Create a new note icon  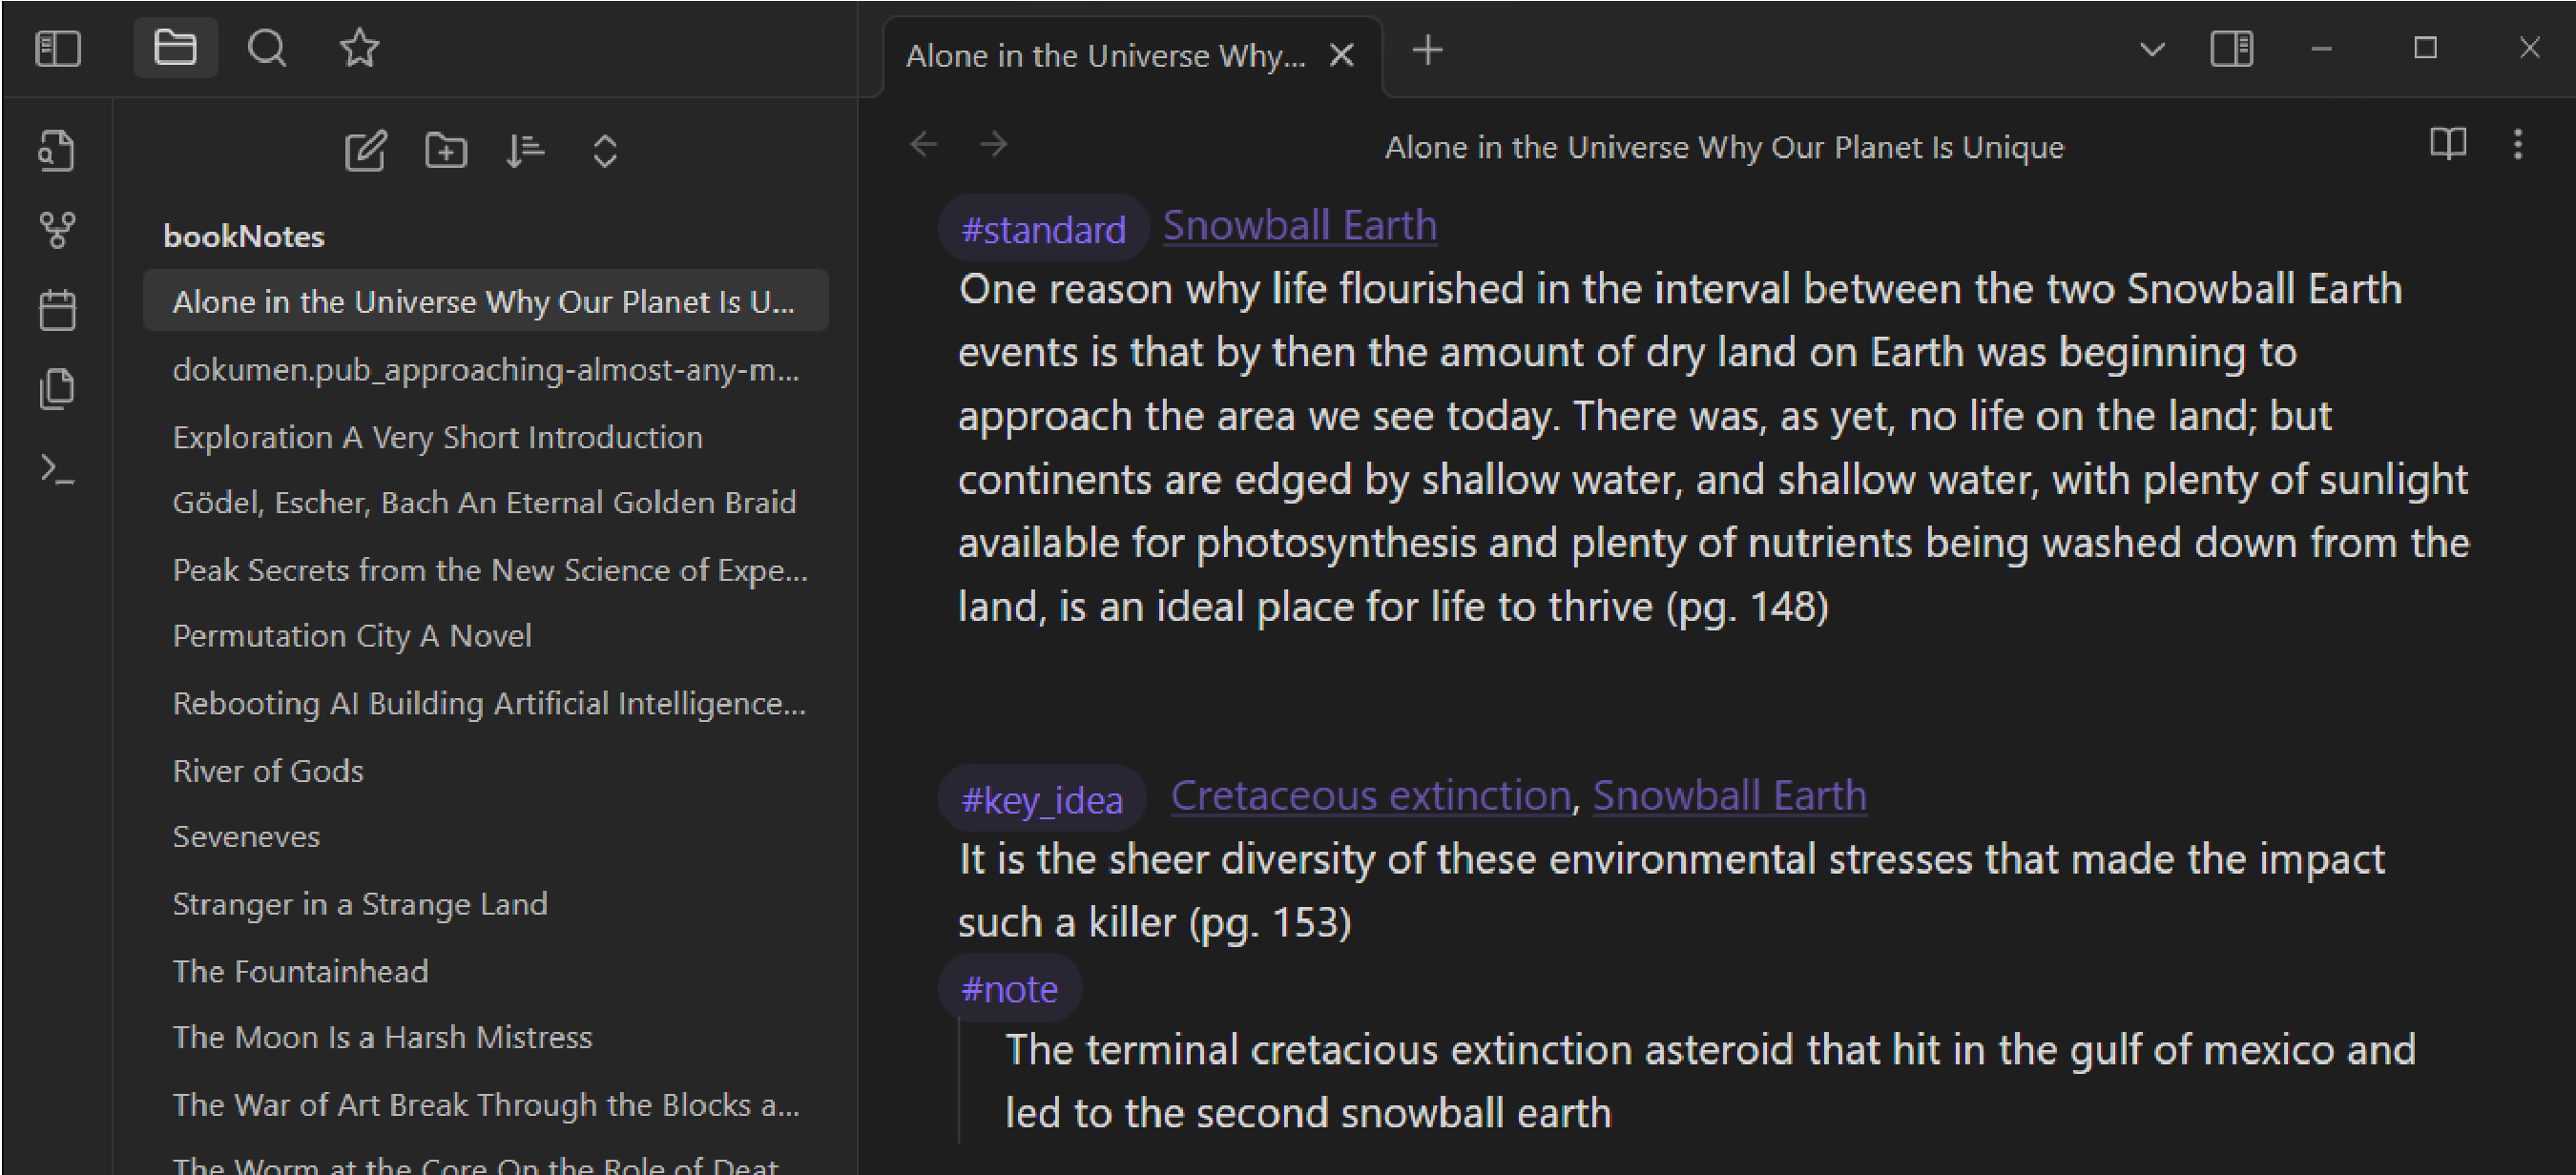tap(365, 151)
